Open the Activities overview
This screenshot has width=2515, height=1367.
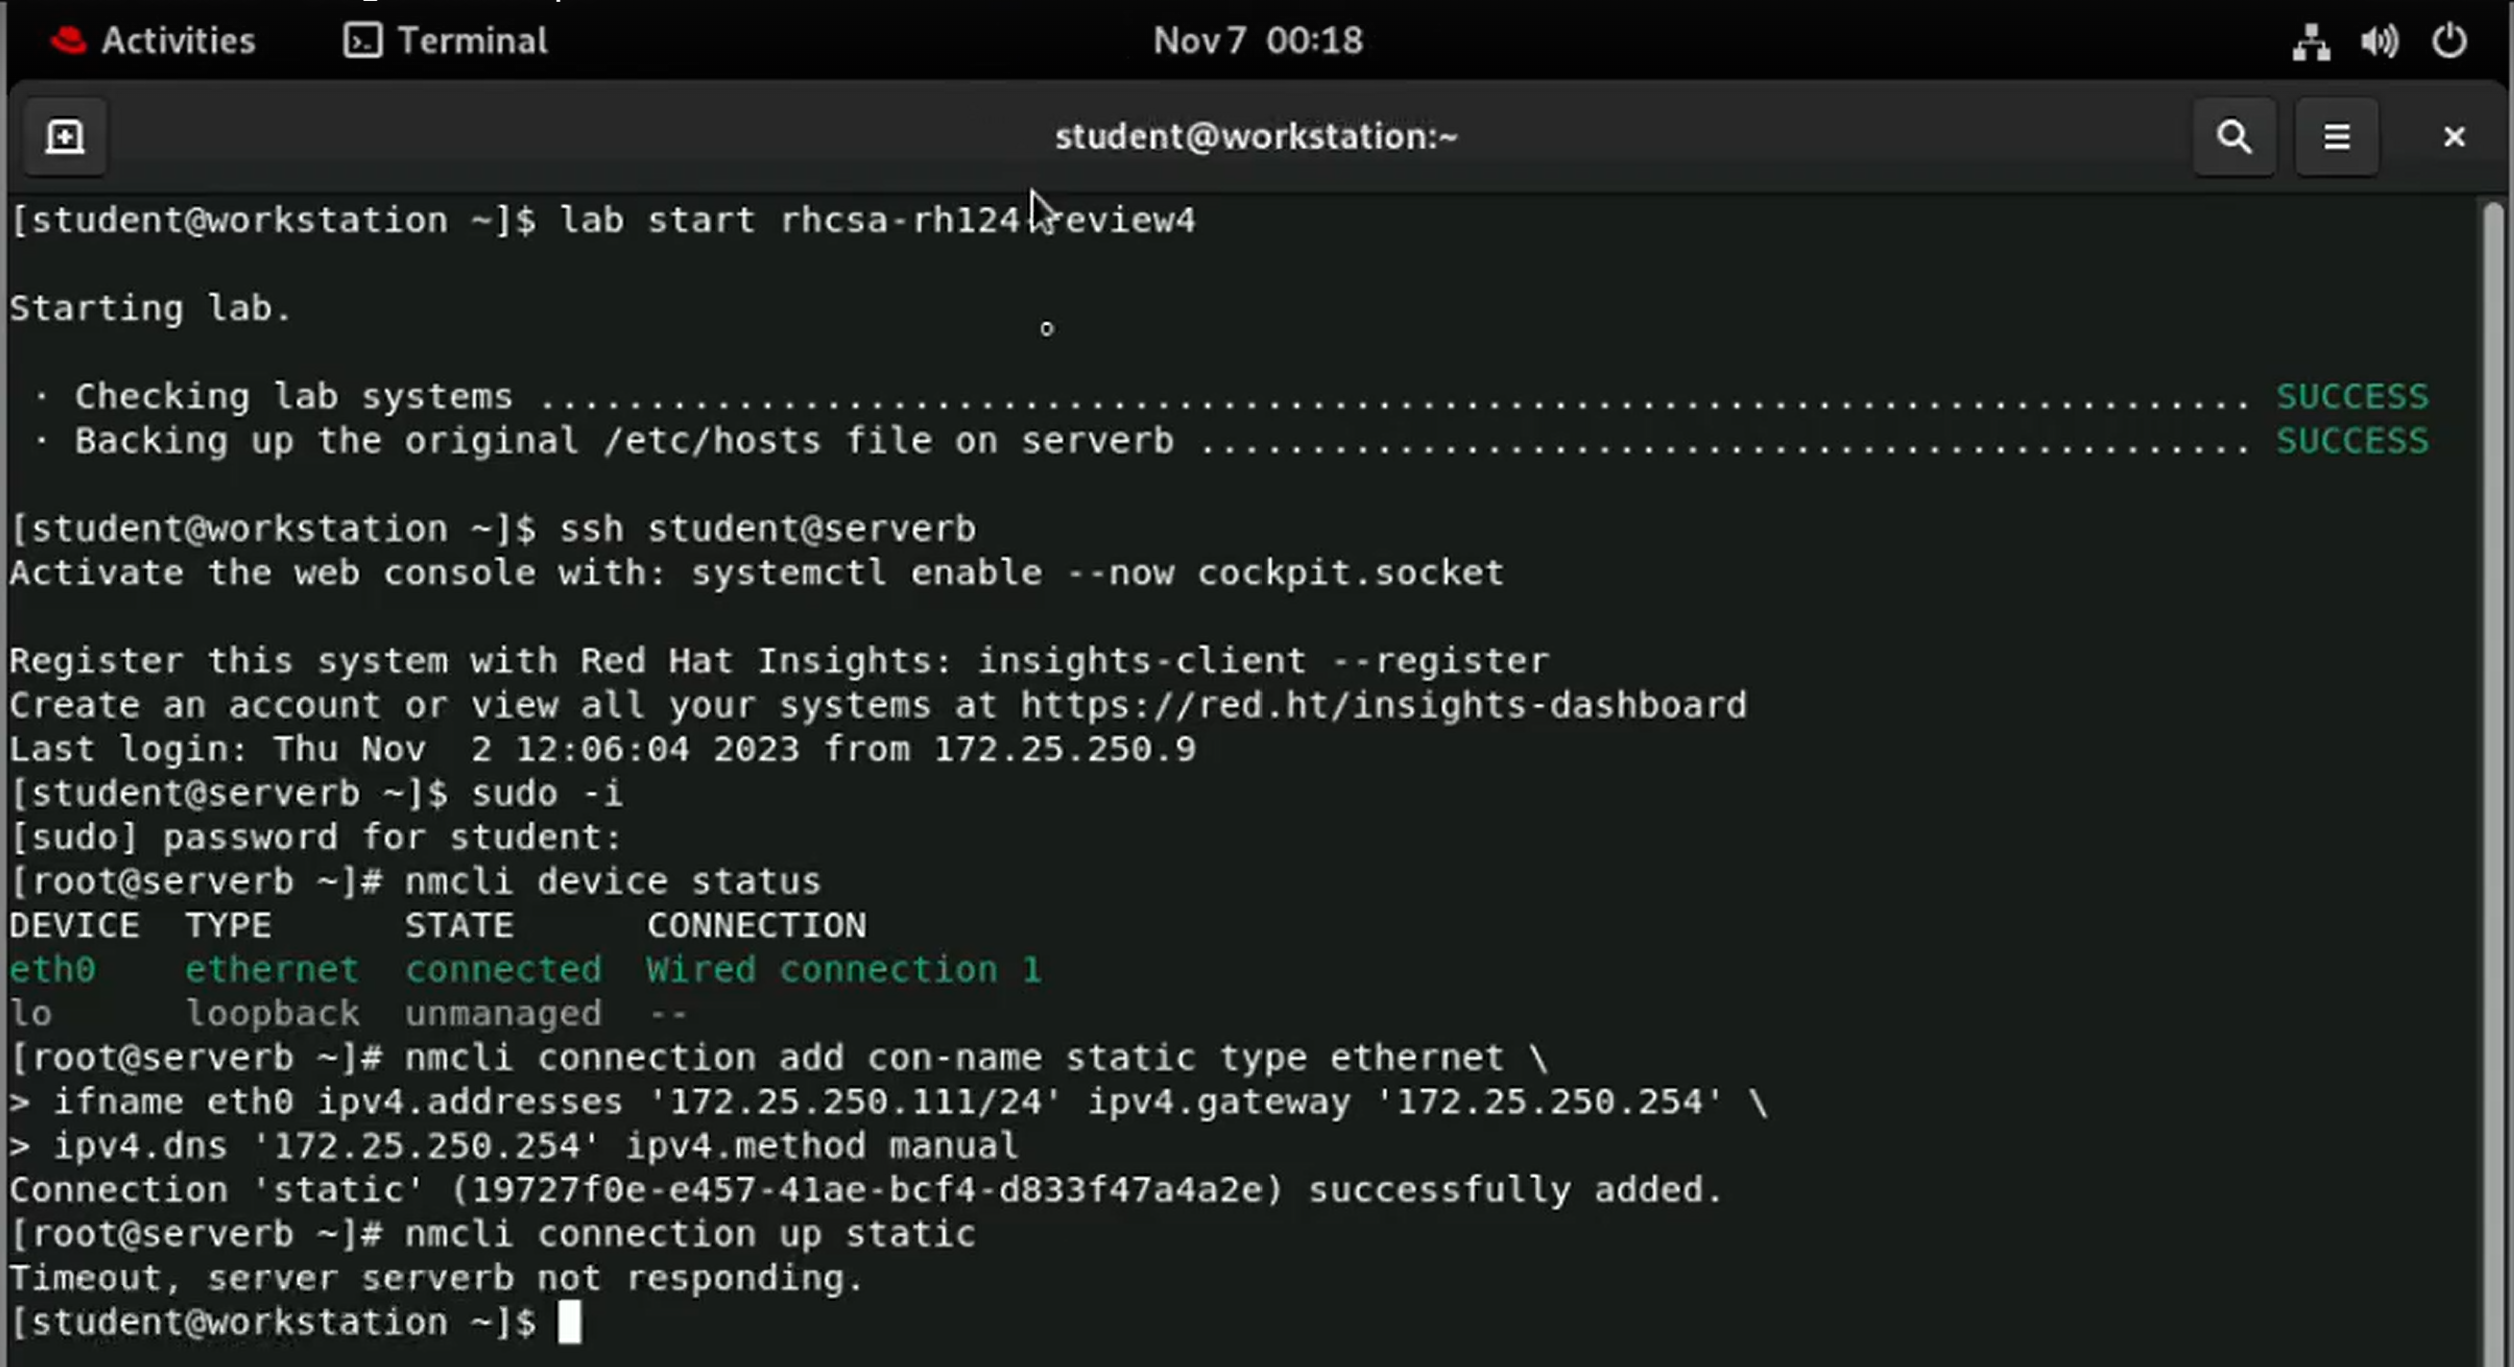178,41
